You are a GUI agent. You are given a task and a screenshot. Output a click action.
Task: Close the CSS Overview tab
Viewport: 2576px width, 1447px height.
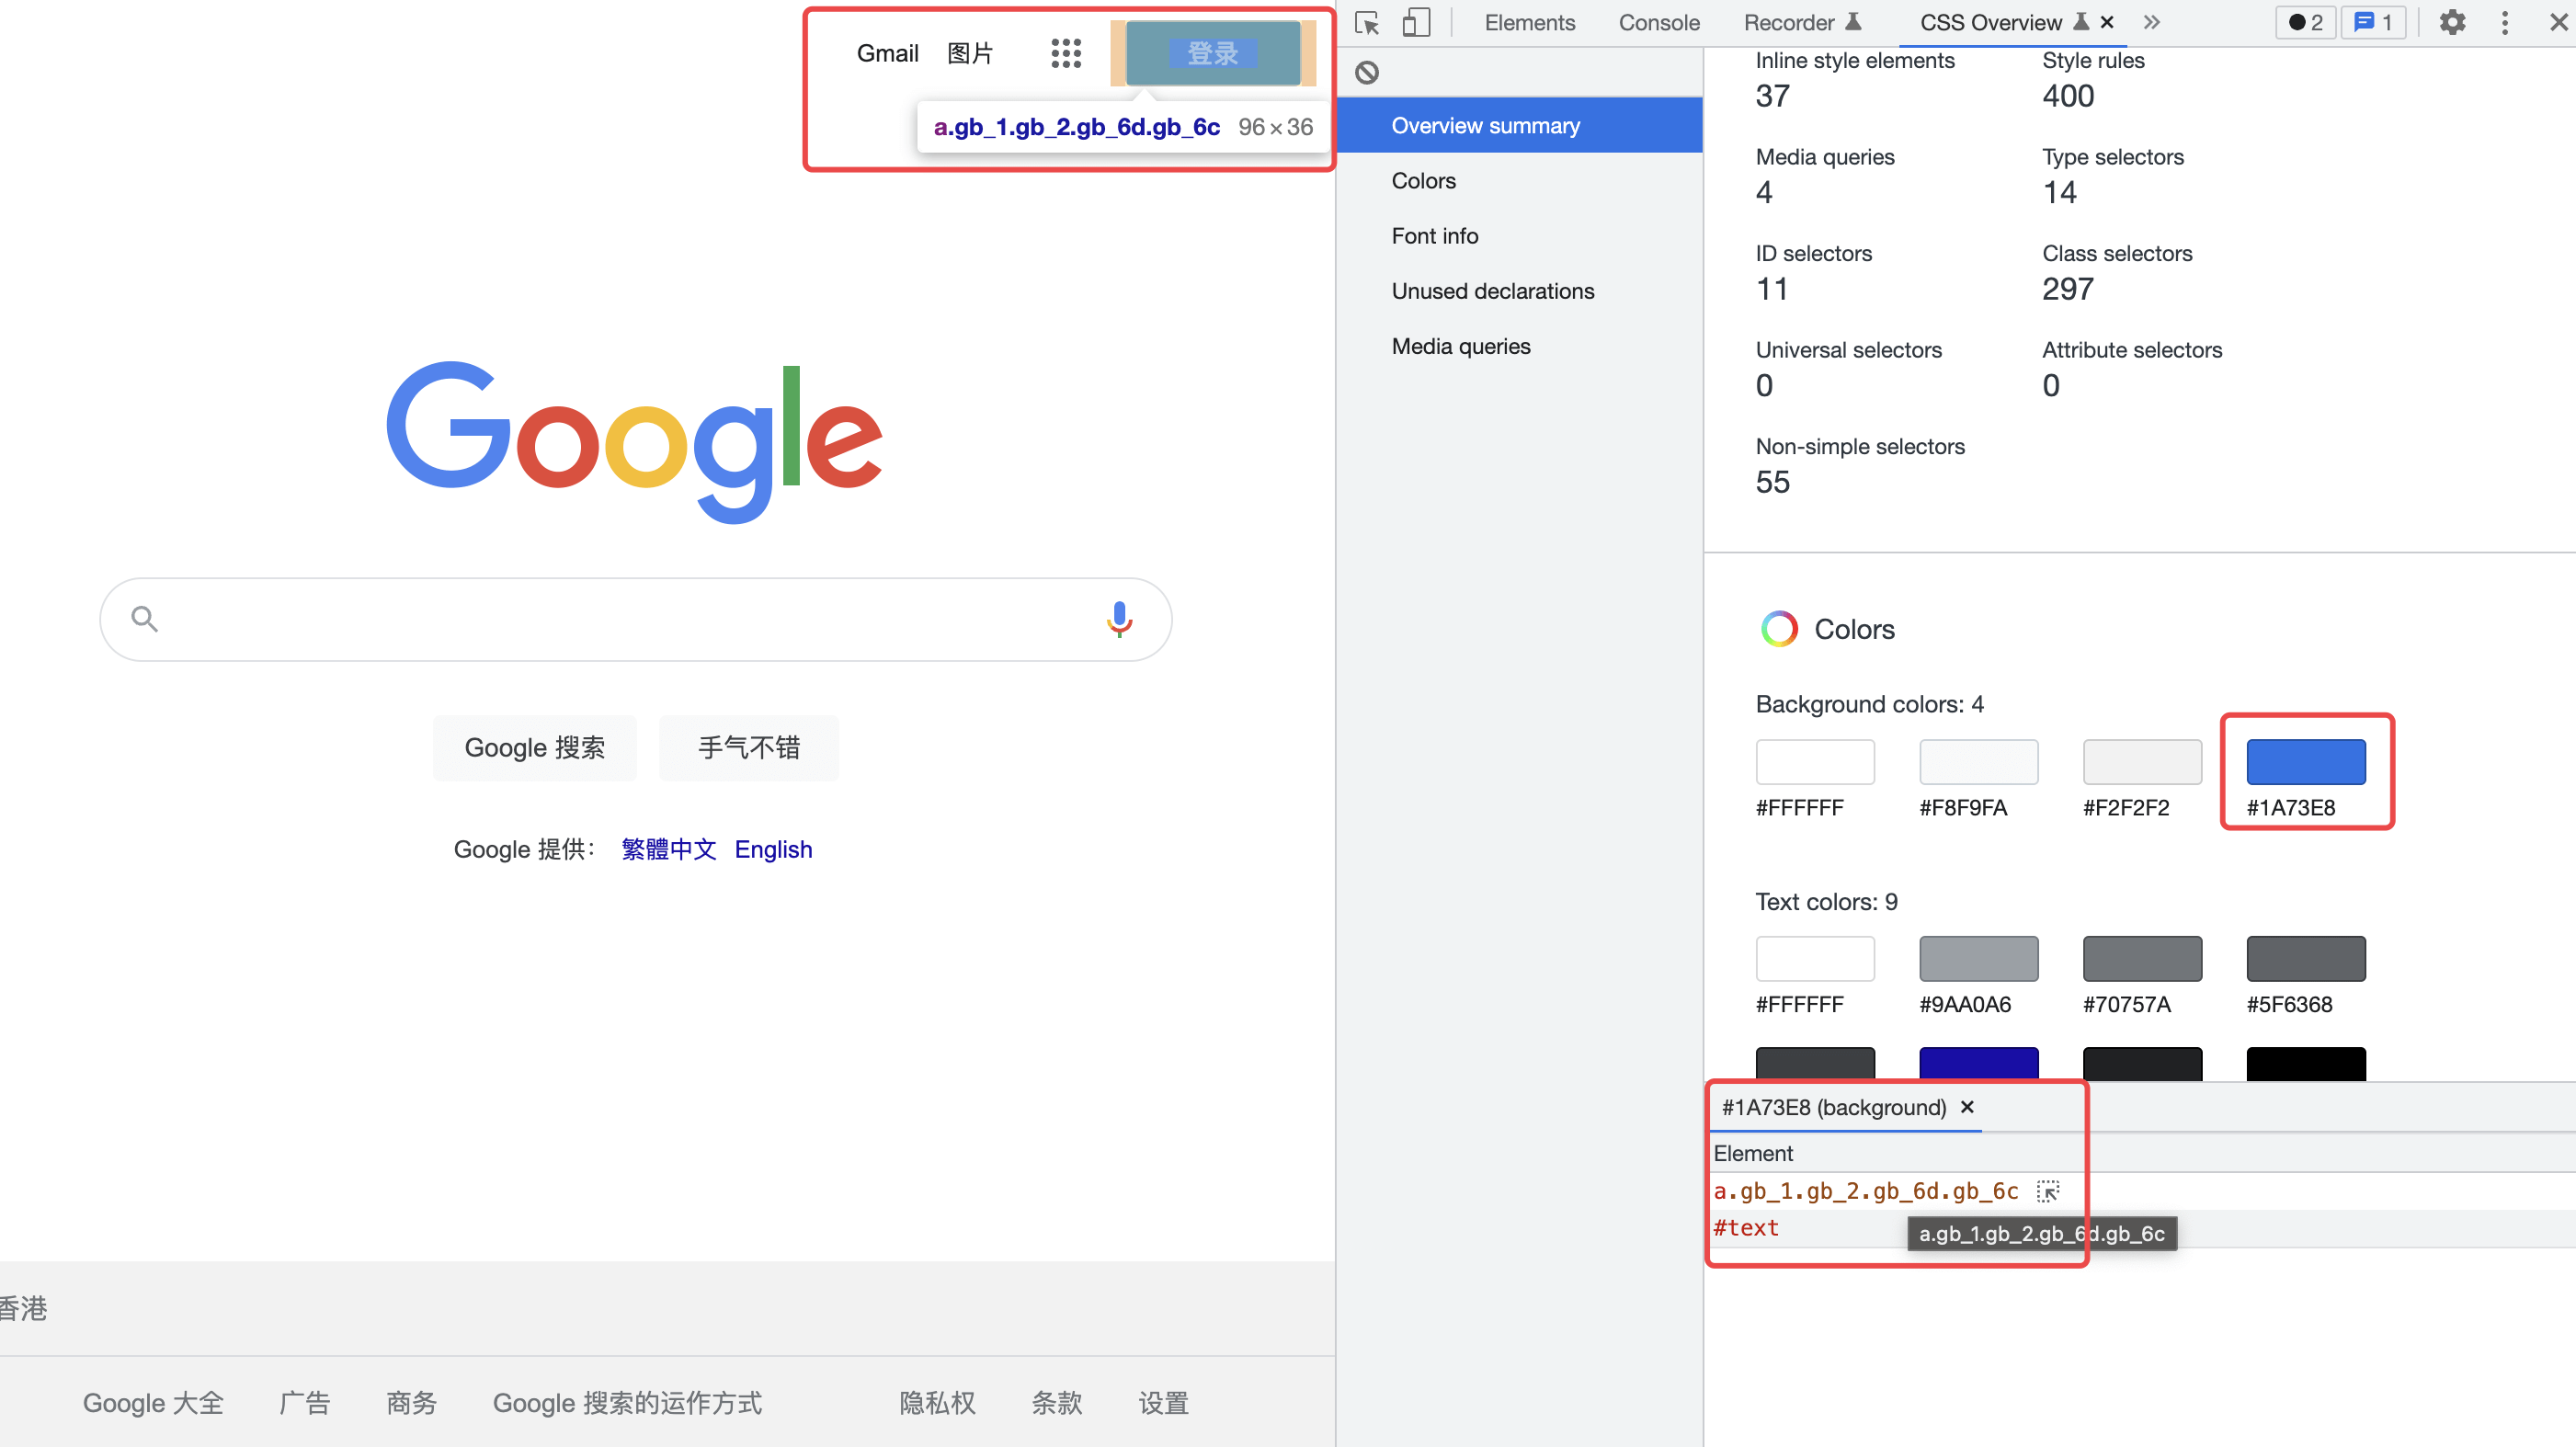[x=2107, y=22]
